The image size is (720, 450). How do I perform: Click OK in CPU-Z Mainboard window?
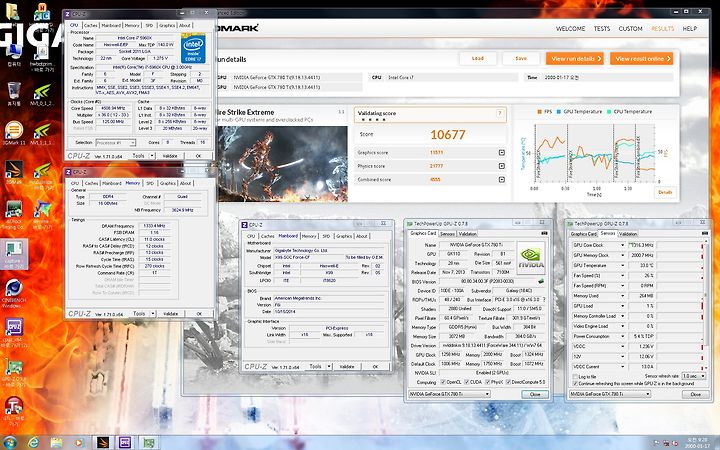[x=375, y=366]
